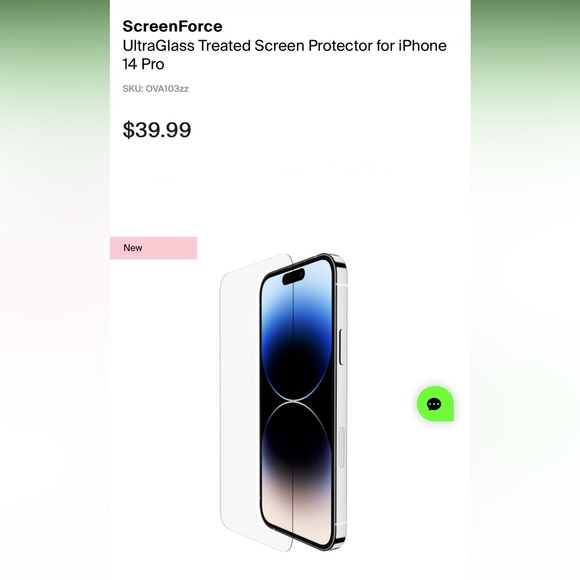Click the "SKU:" label
This screenshot has width=580, height=580.
tap(133, 89)
